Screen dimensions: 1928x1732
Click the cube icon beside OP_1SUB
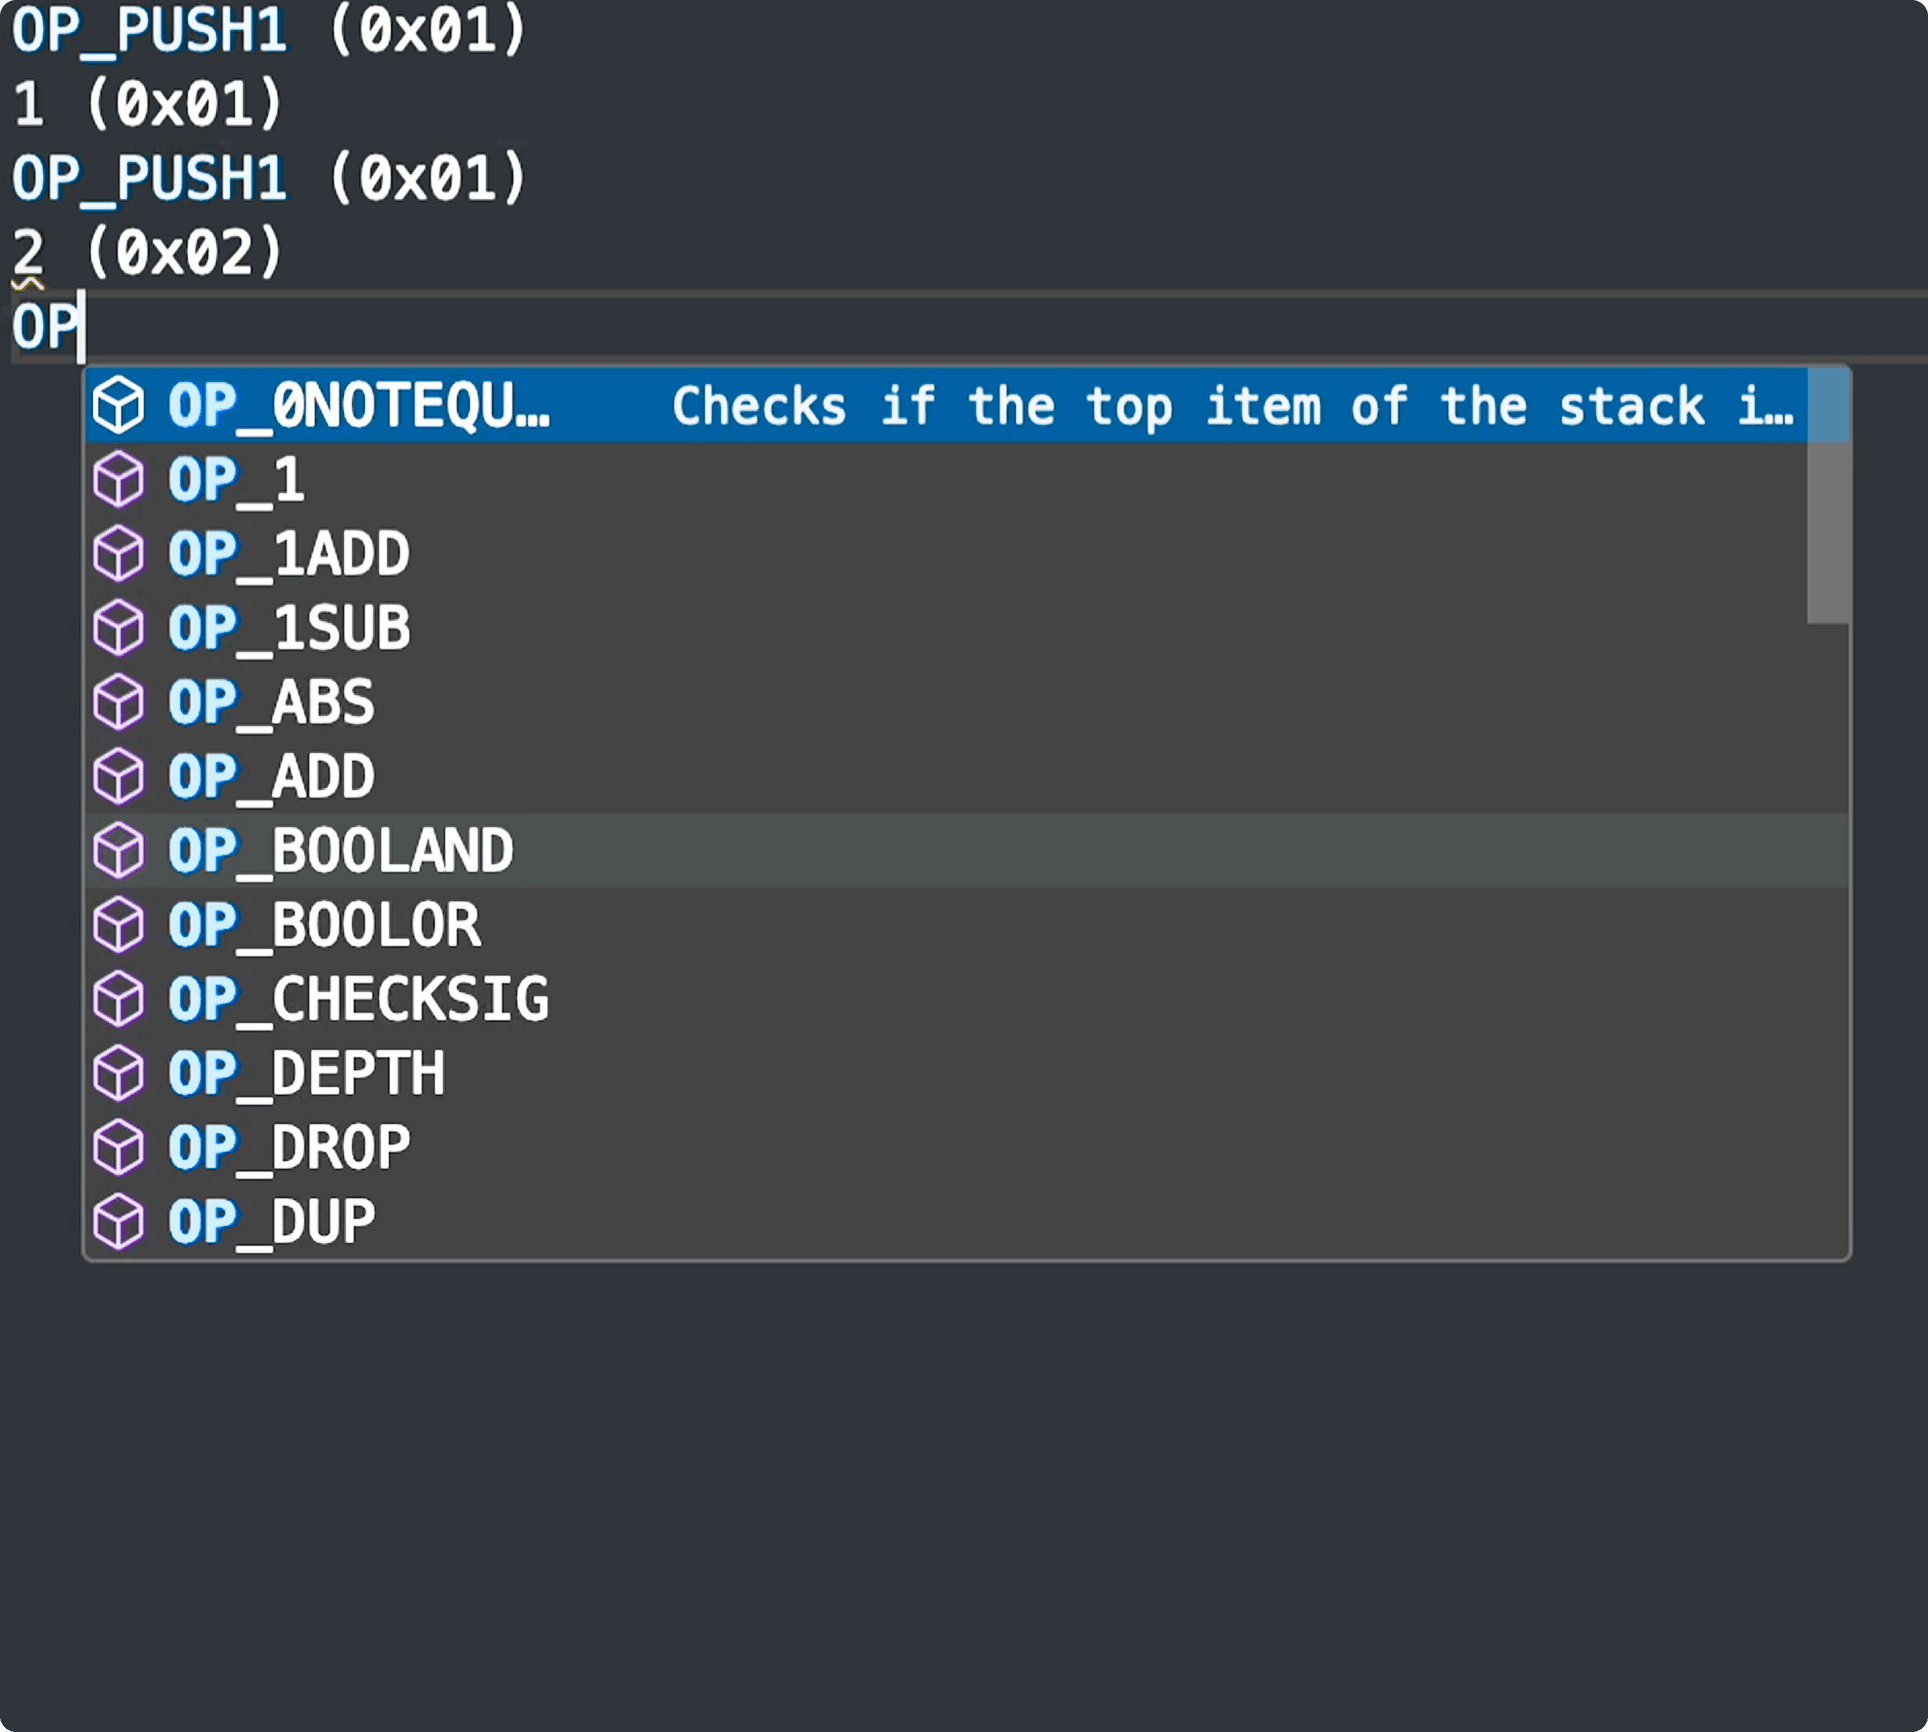pyautogui.click(x=118, y=629)
